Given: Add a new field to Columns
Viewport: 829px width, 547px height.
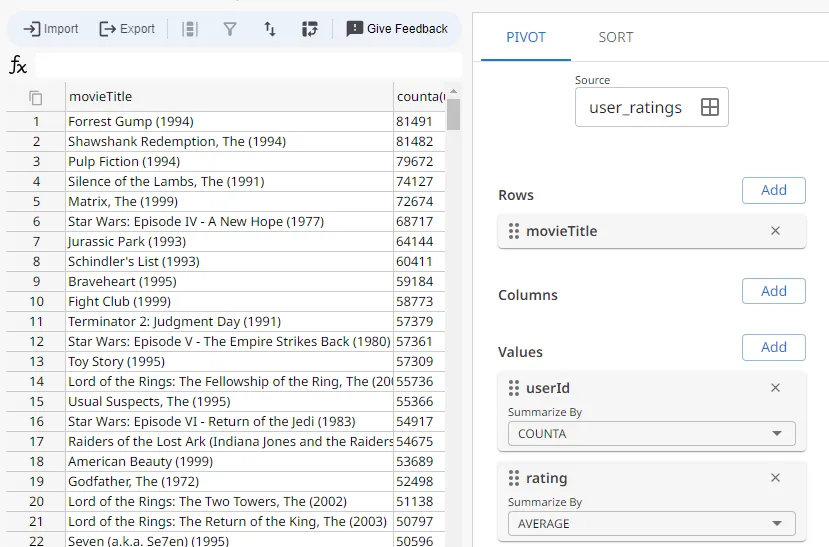Looking at the screenshot, I should point(773,291).
